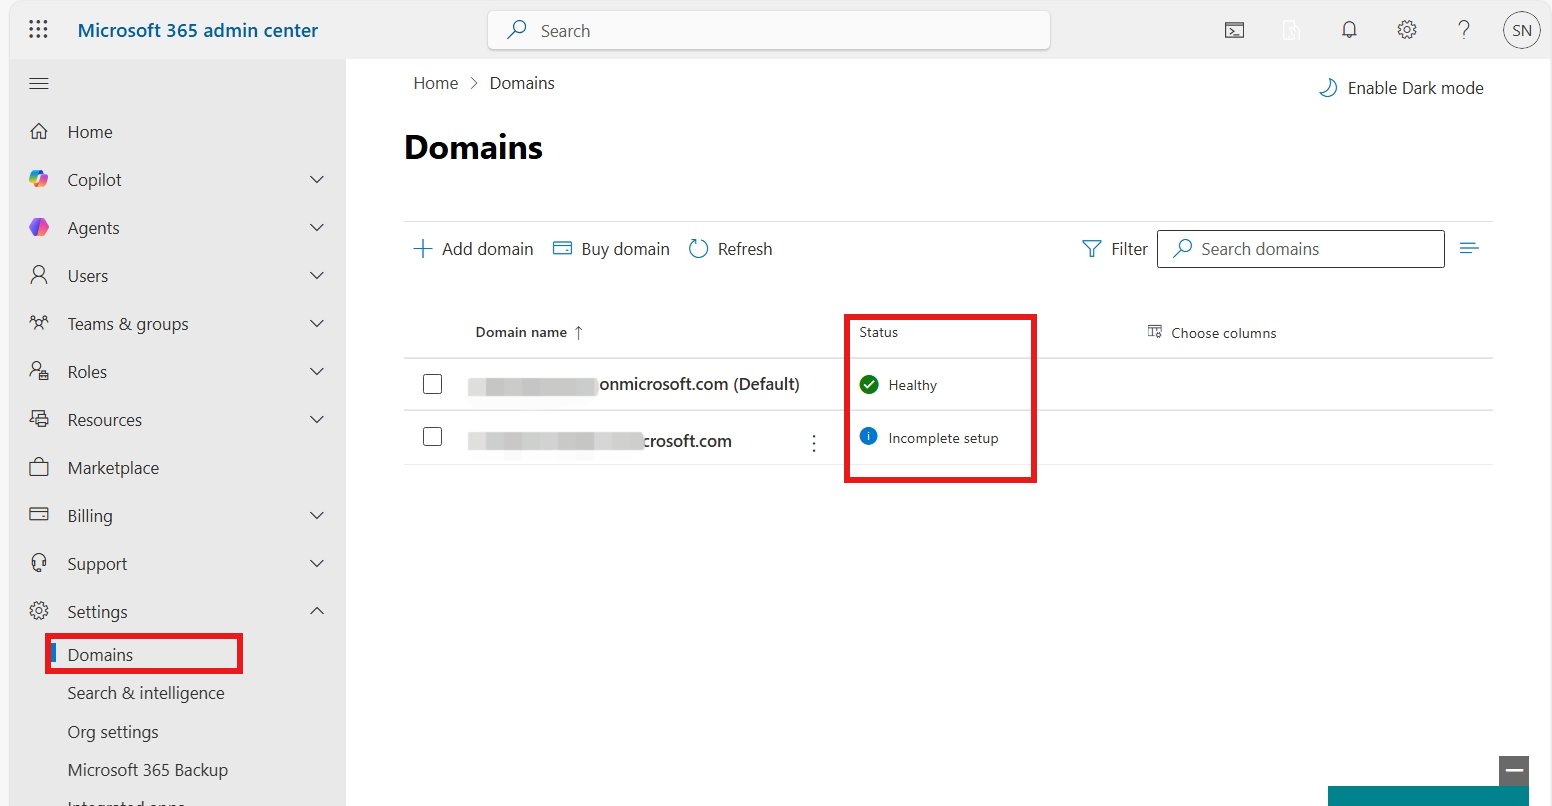Viewport: 1552px width, 806px height.
Task: Collapse the navigation menu hamburger icon
Action: click(x=39, y=83)
